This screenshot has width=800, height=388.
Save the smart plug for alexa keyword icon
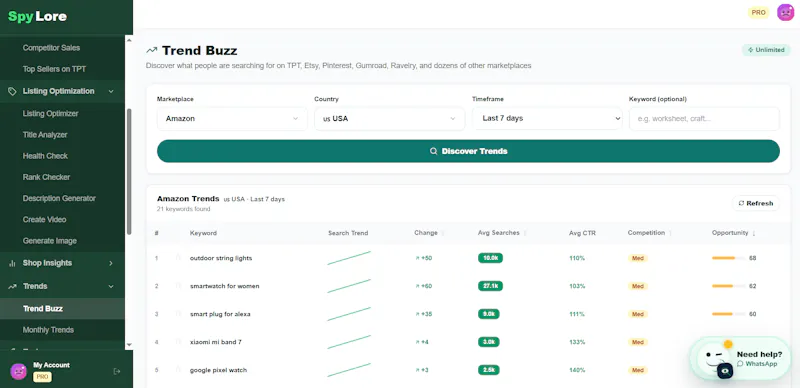point(178,314)
